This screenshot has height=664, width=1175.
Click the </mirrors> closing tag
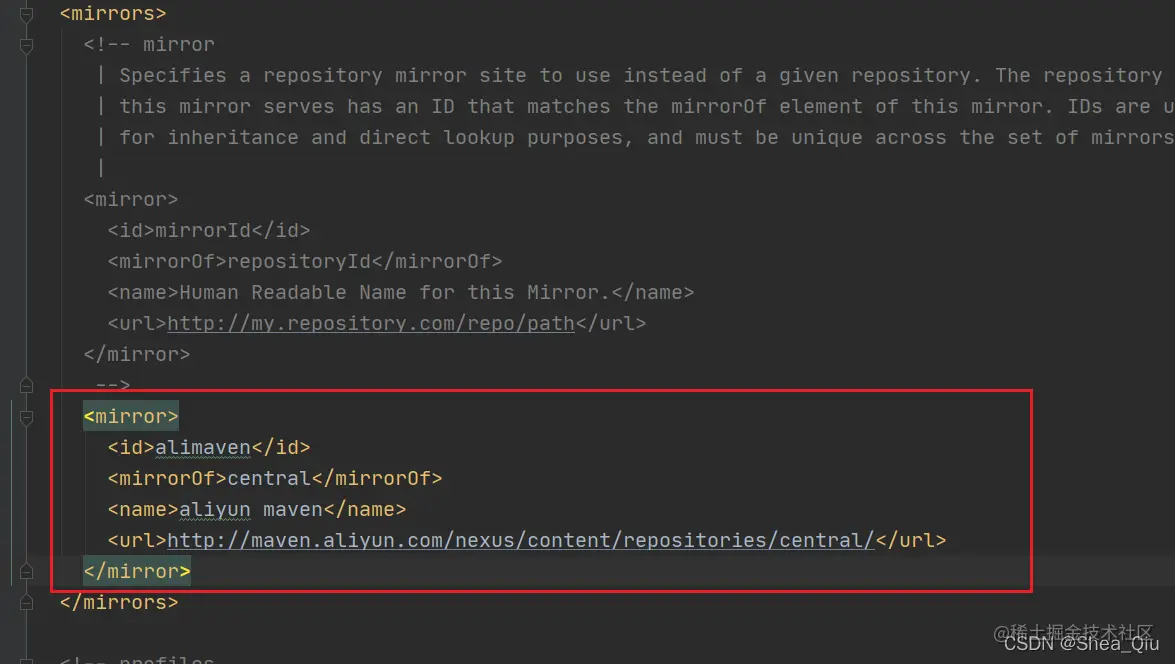pos(119,603)
